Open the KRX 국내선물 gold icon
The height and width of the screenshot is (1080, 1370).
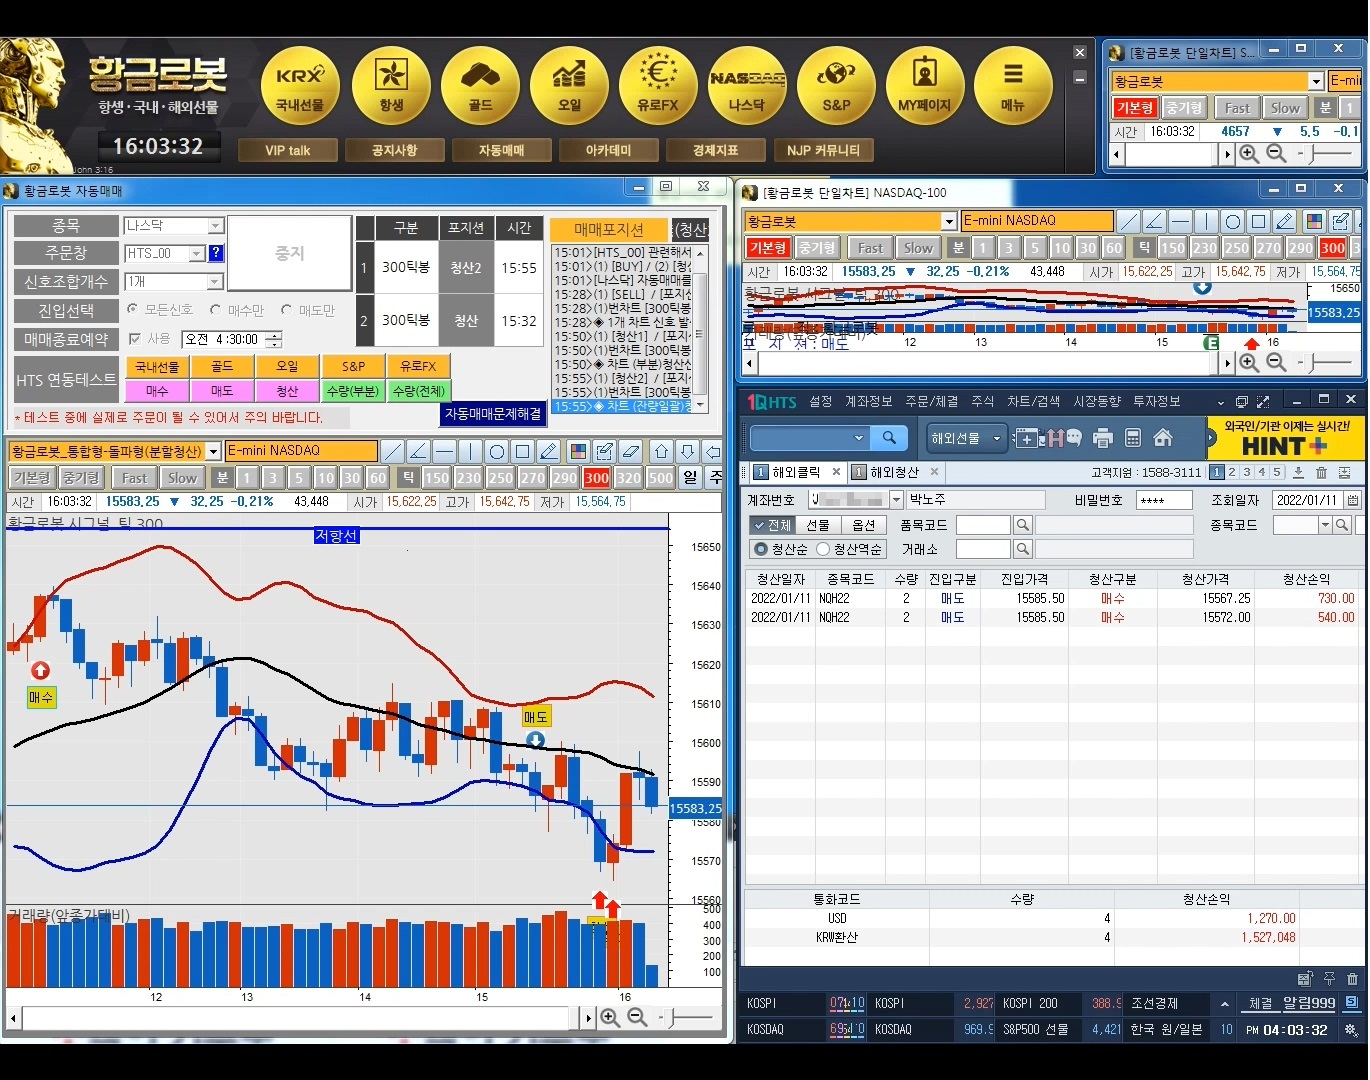tap(300, 86)
